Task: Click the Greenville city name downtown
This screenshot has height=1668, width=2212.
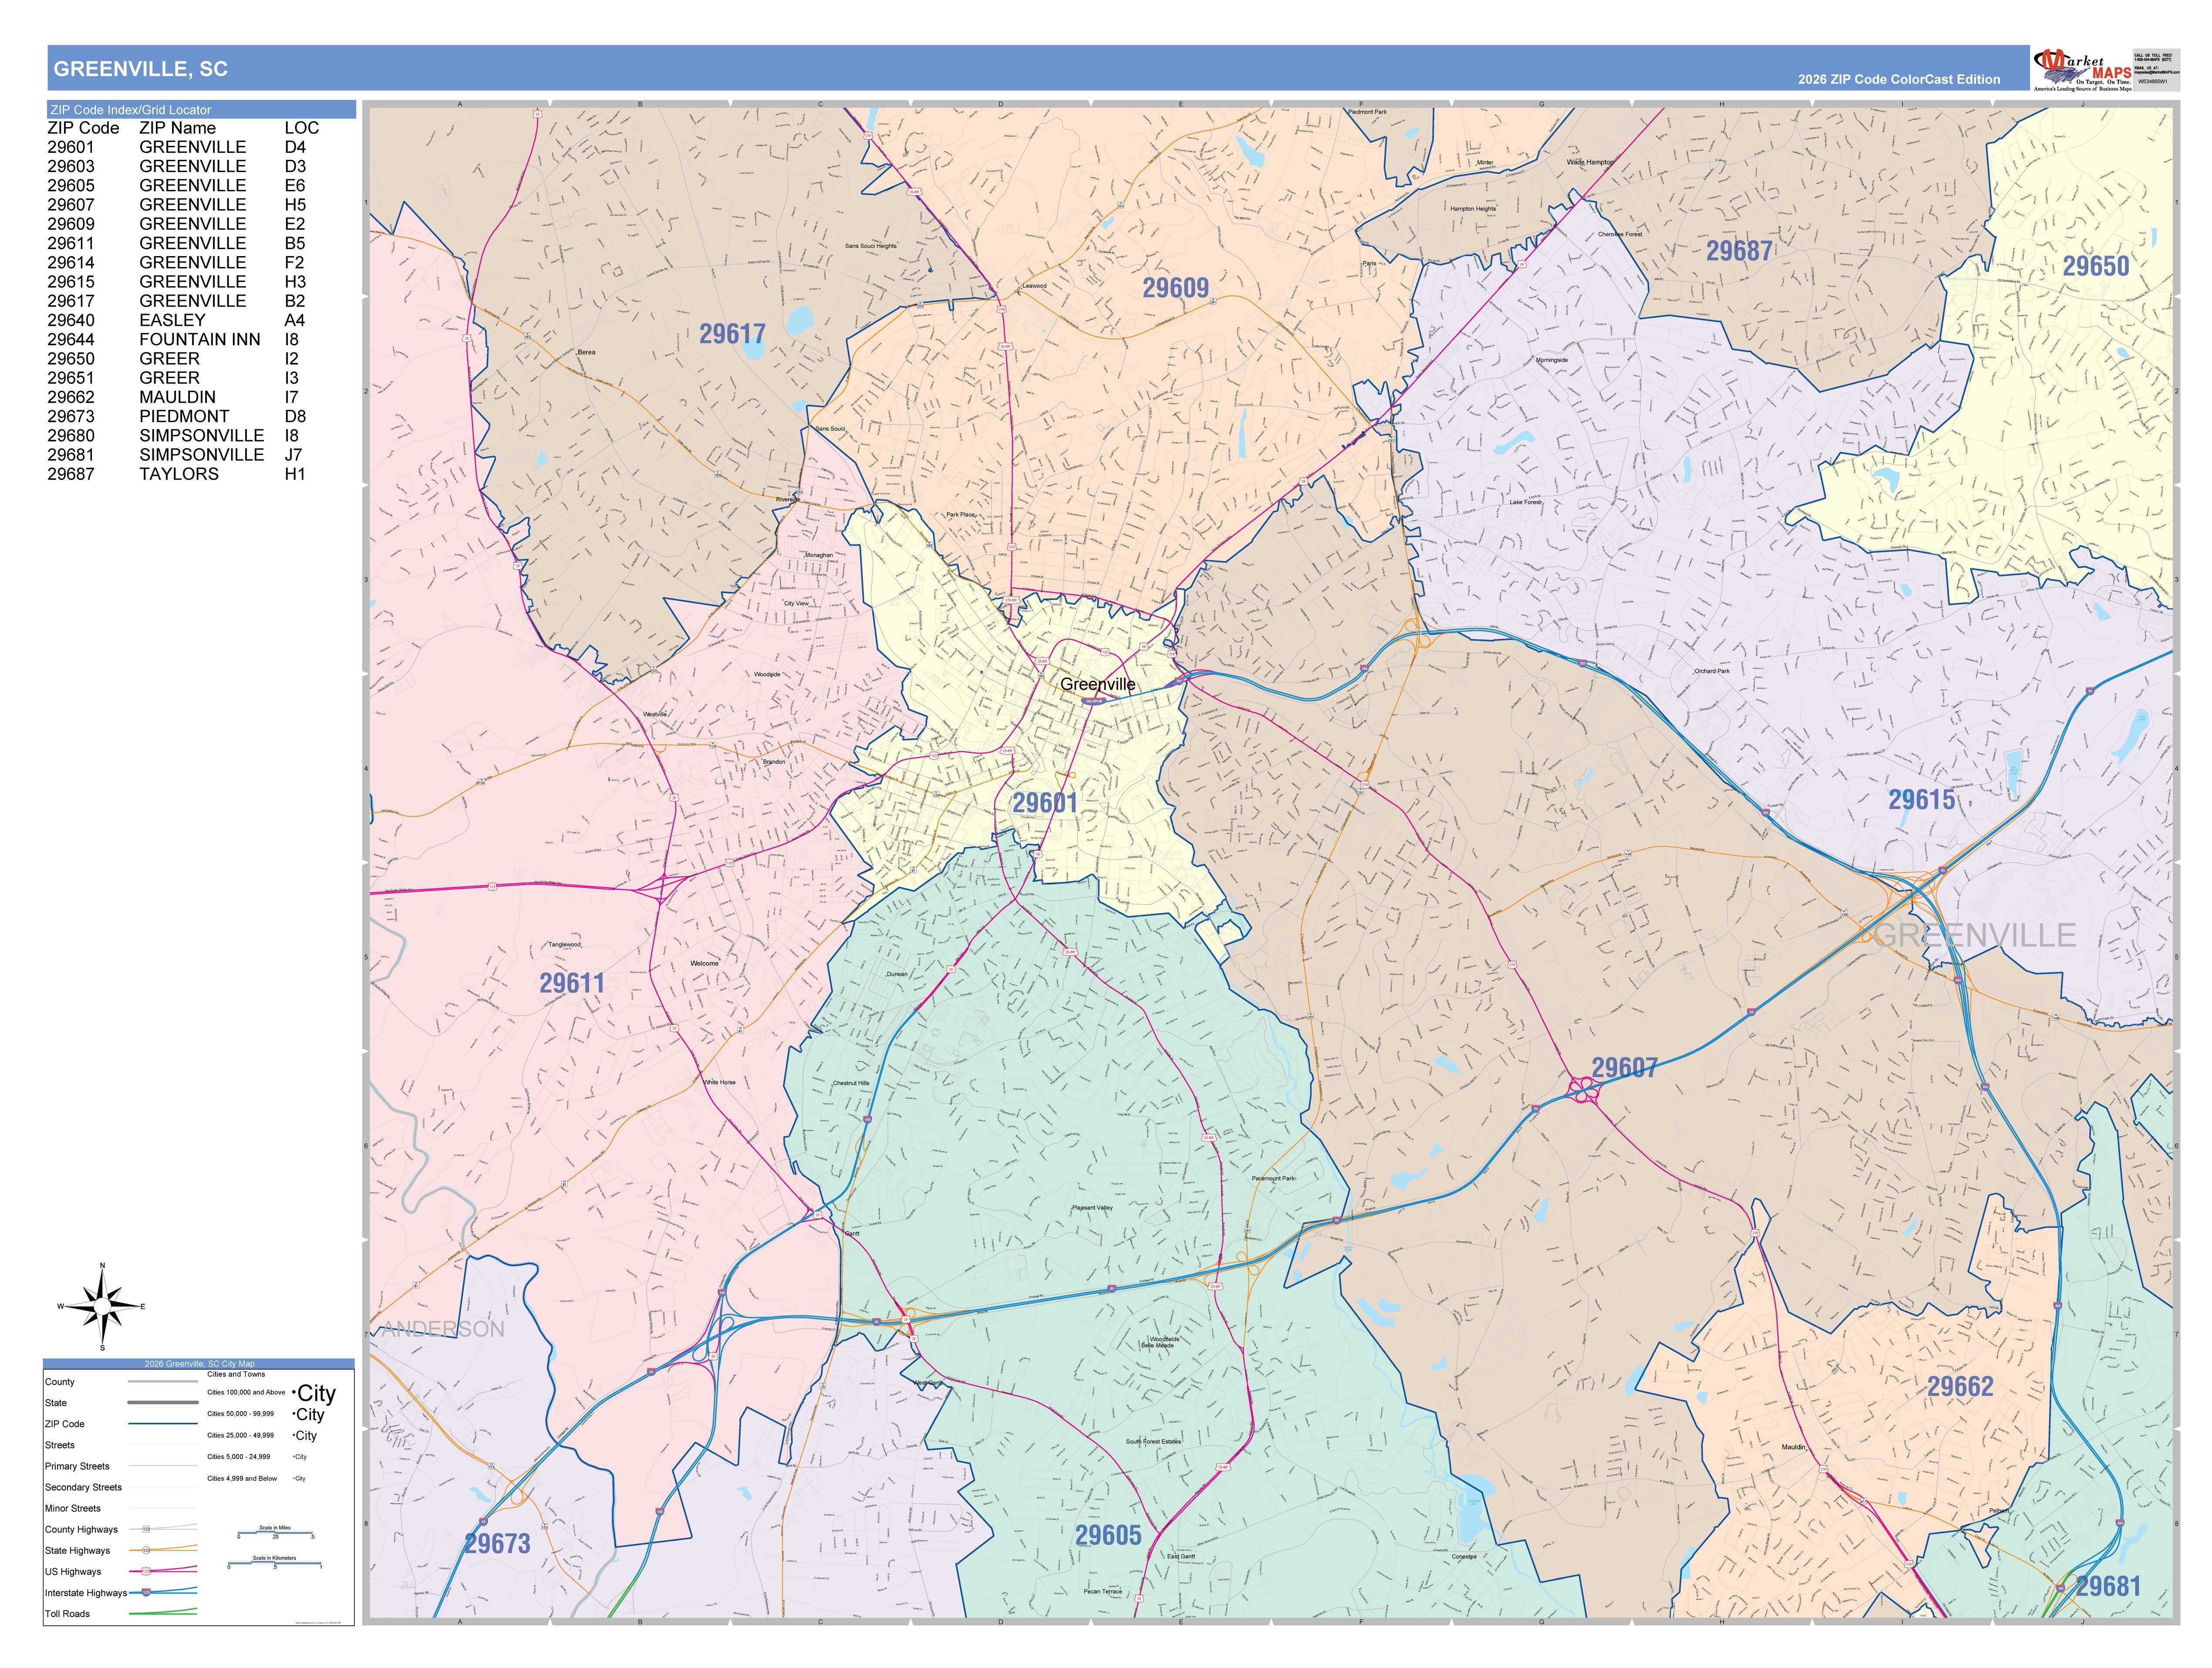Action: [x=1098, y=684]
